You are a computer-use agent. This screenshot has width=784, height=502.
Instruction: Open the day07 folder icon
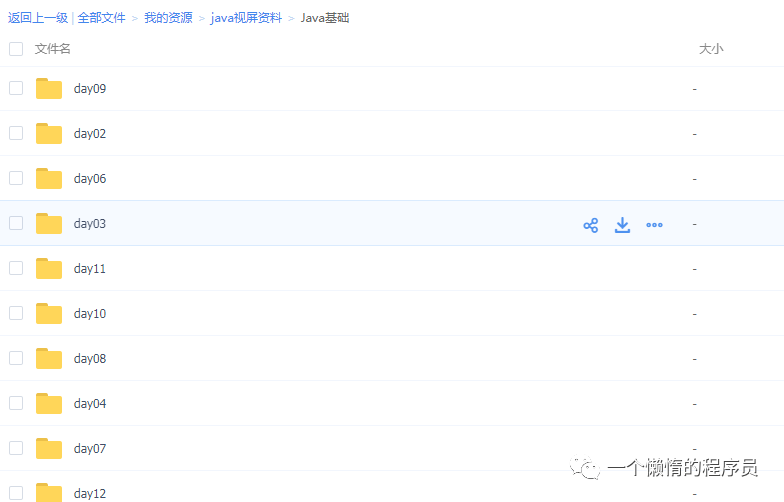48,448
